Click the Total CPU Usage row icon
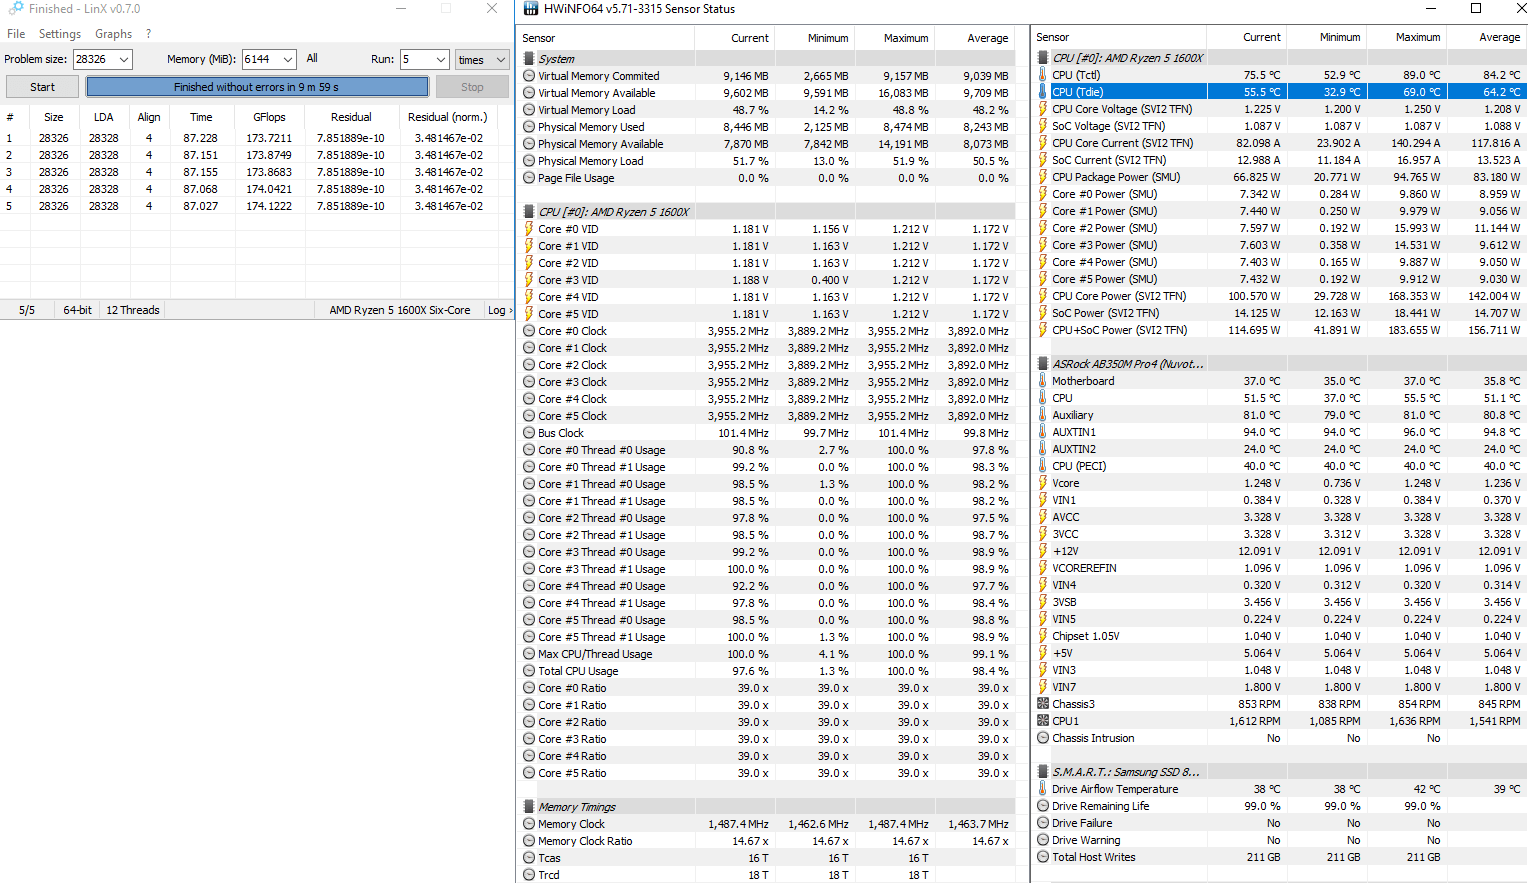 coord(529,671)
